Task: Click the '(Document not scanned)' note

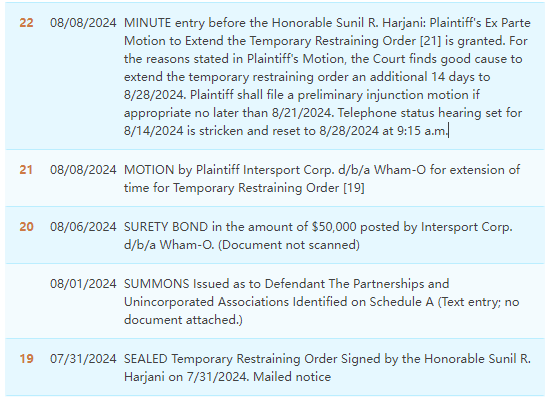Action: (x=289, y=245)
